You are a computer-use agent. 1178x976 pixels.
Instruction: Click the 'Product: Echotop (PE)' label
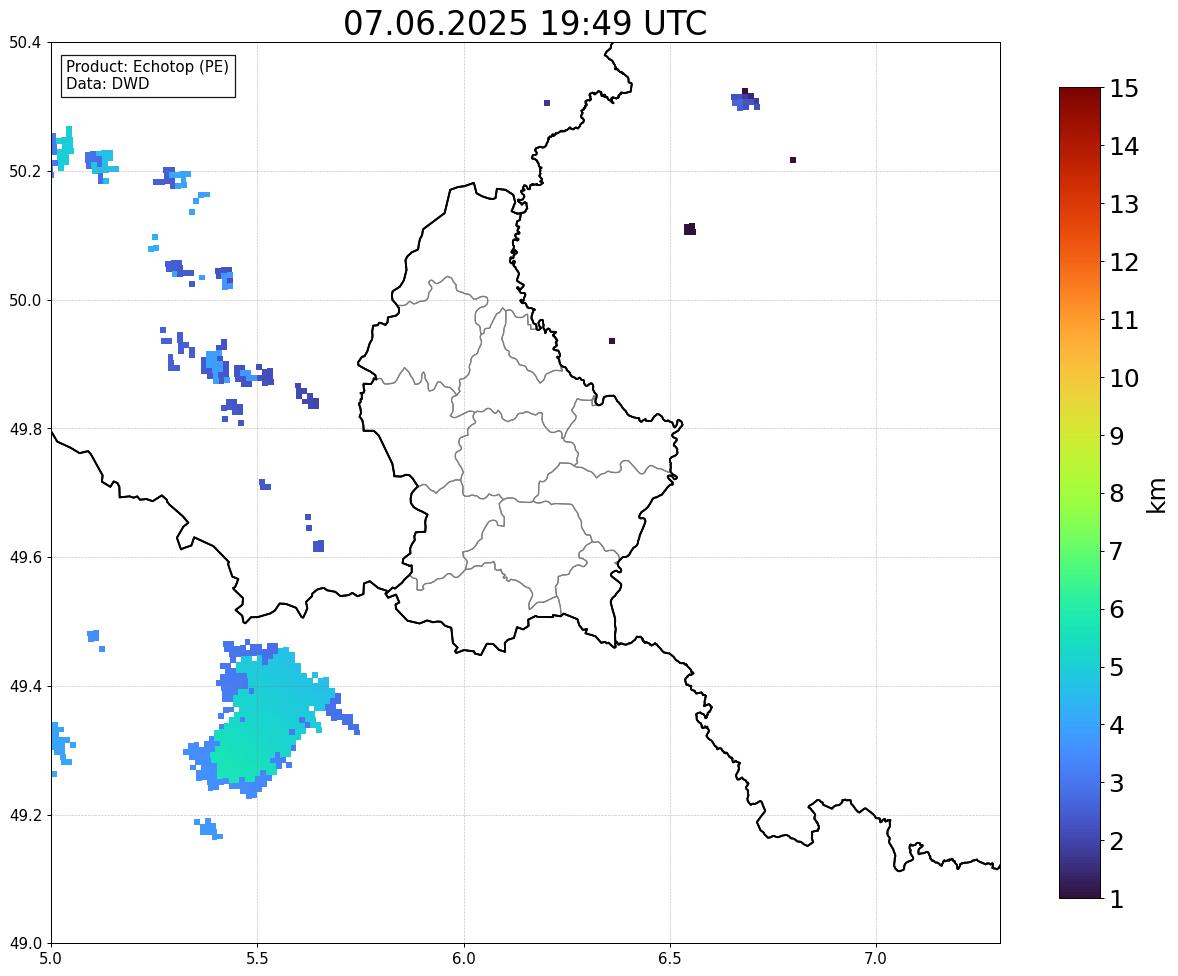point(147,67)
